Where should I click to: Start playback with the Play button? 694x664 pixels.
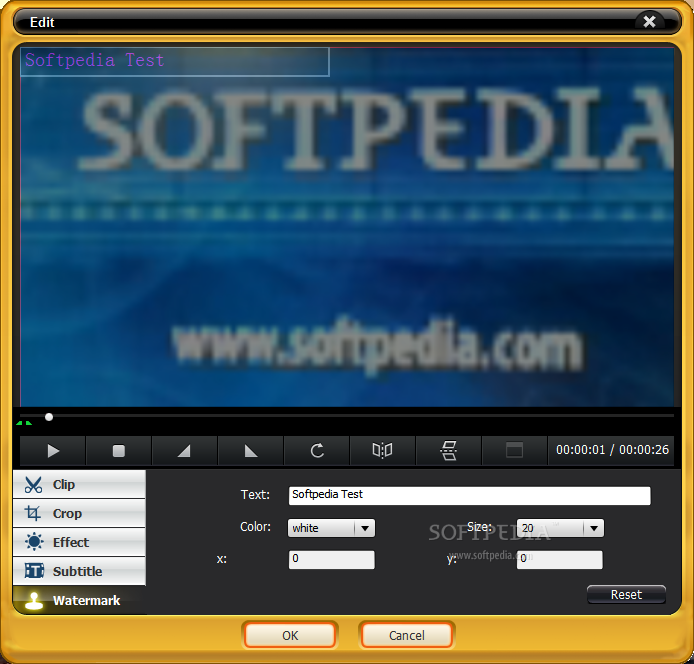[53, 451]
